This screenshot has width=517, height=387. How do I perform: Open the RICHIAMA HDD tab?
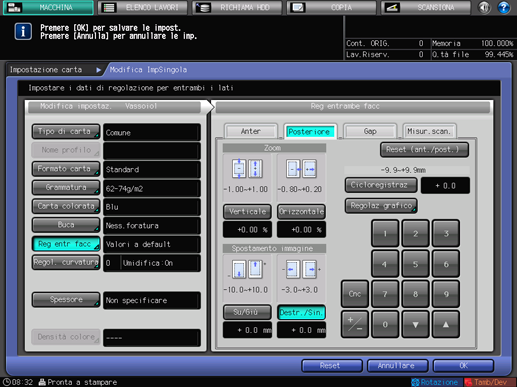tap(237, 7)
